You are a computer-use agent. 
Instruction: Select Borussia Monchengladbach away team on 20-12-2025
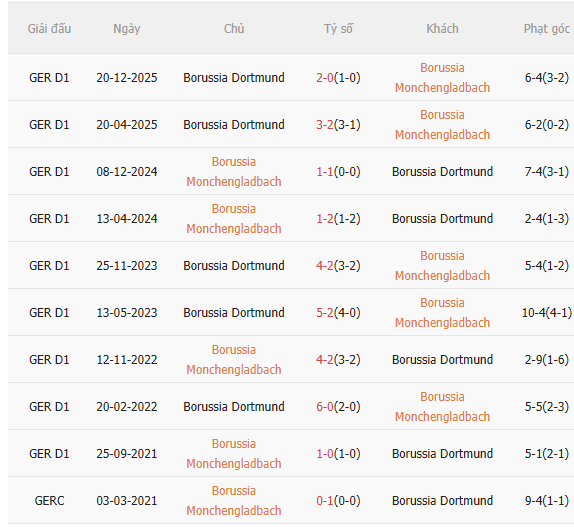442,78
